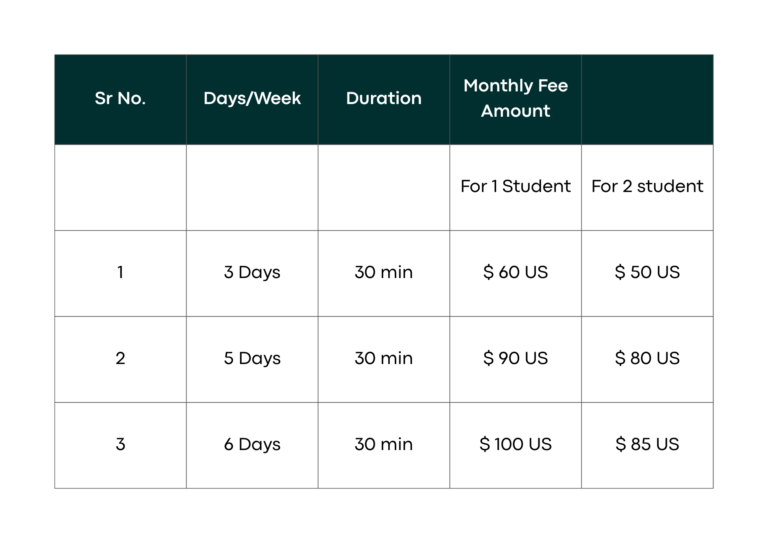Click serial number 3 in the table
Viewport: 768px width, 543px height.
(120, 444)
